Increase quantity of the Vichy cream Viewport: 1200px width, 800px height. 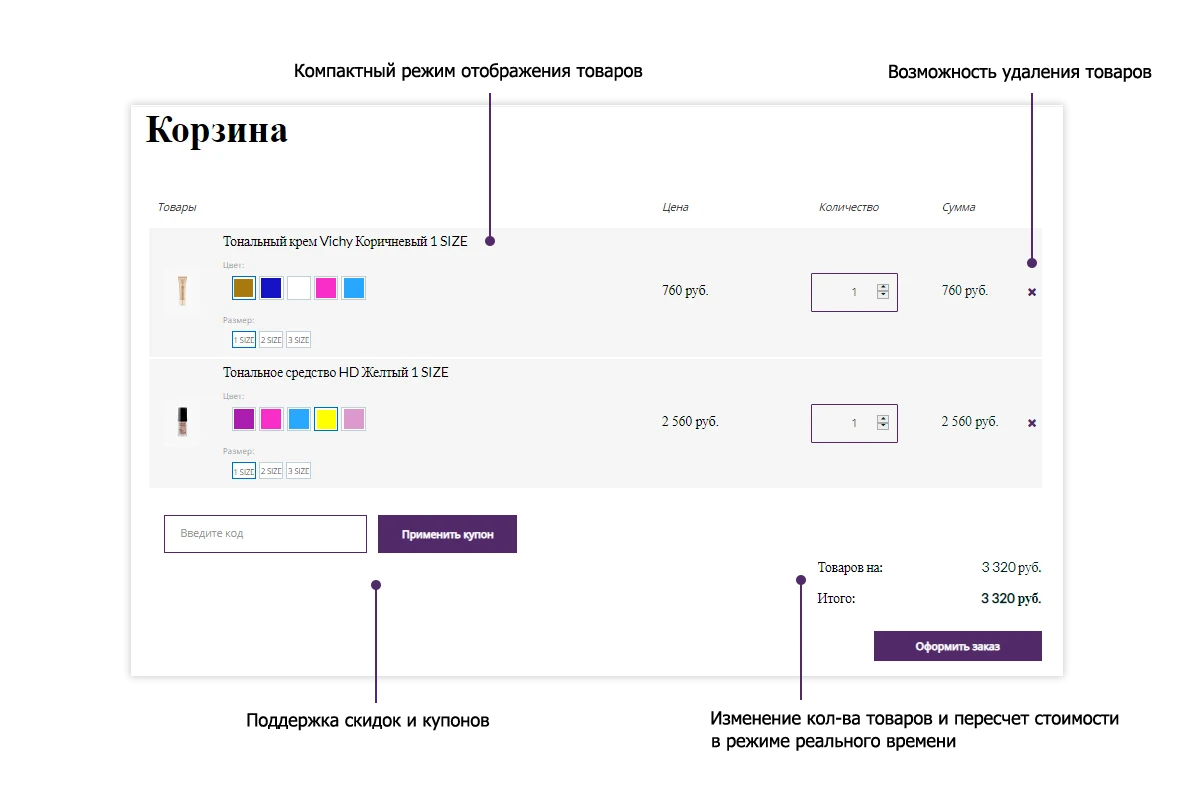(x=883, y=288)
